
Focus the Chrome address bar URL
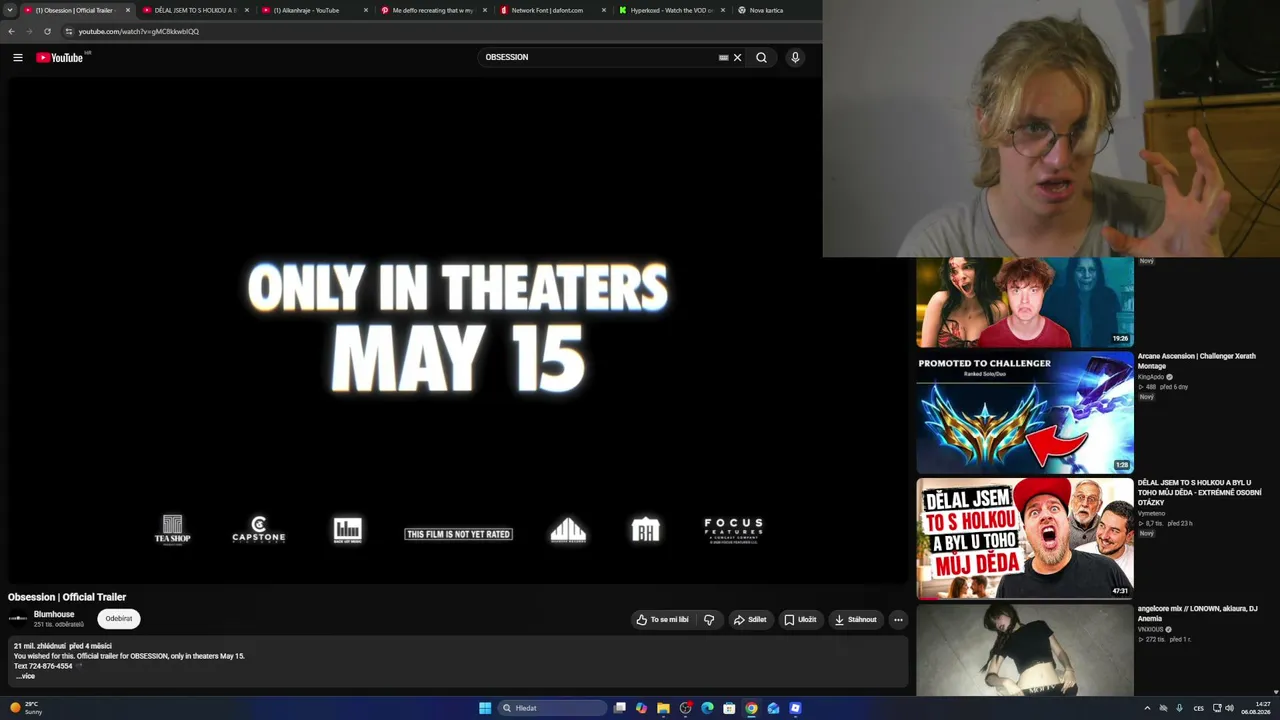(x=139, y=31)
